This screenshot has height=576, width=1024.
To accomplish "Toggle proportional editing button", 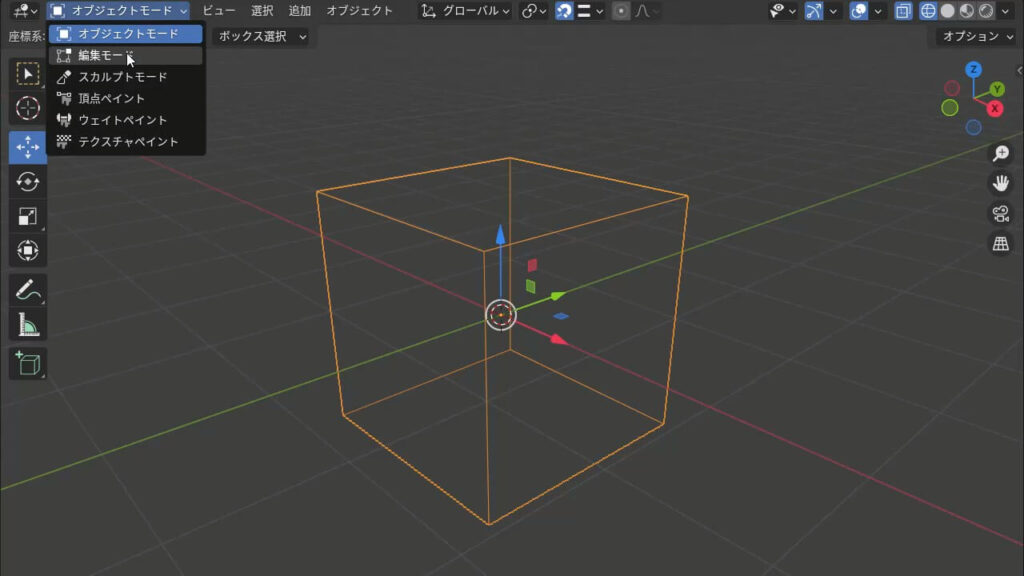I will tap(621, 10).
